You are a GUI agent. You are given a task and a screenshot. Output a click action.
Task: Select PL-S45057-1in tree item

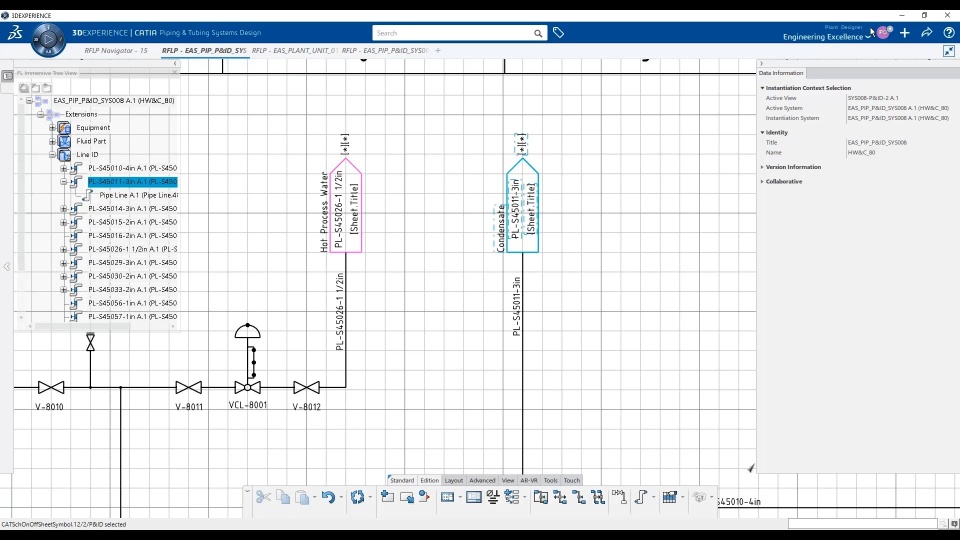(133, 317)
